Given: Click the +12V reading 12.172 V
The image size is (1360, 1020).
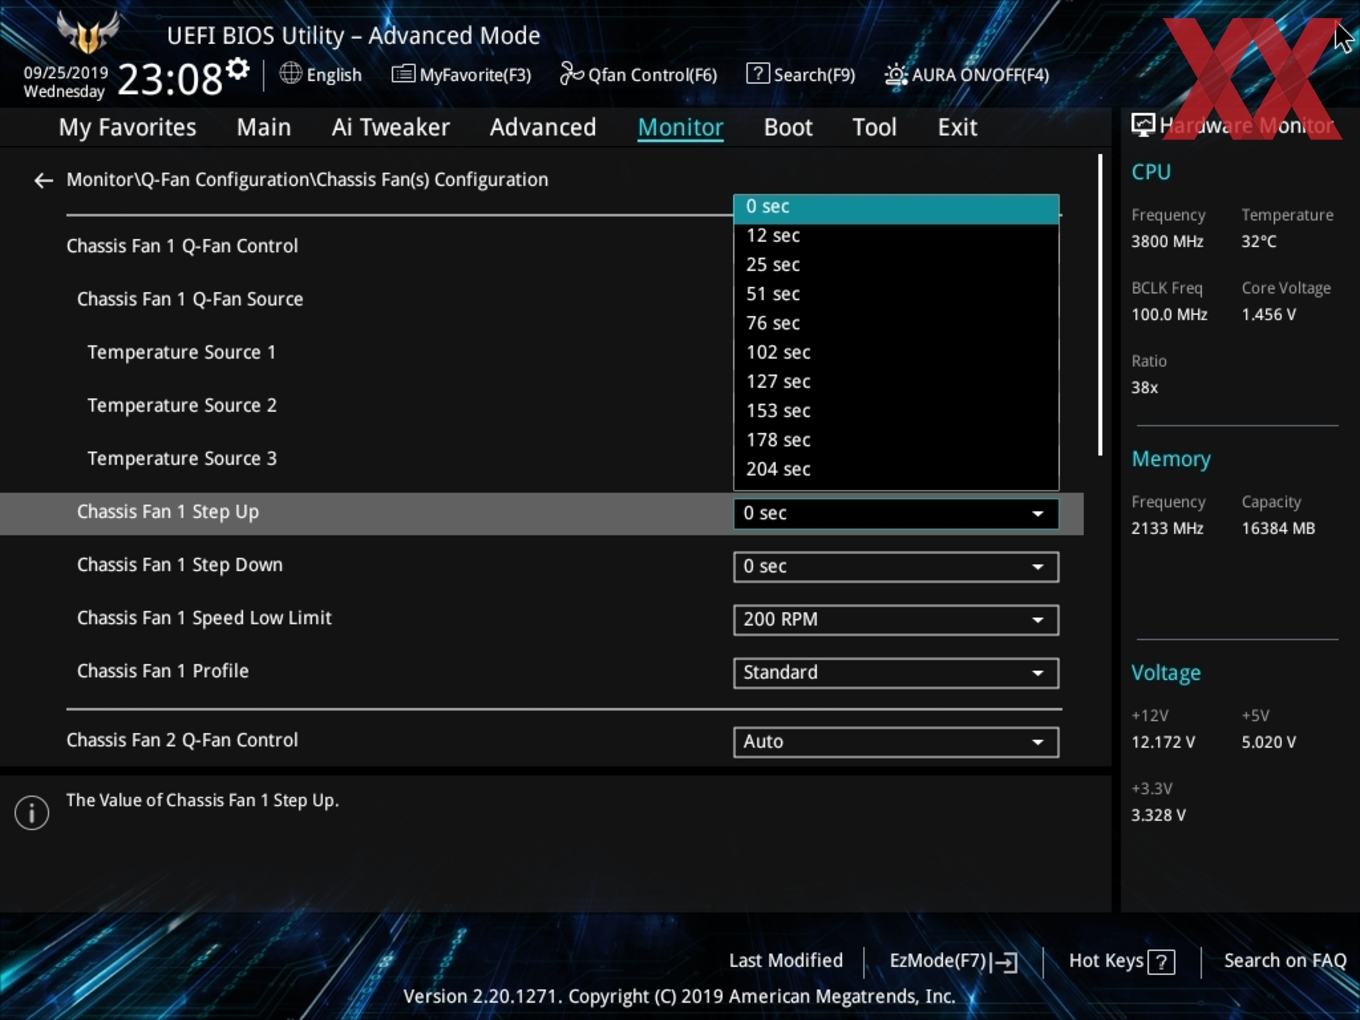Looking at the screenshot, I should pyautogui.click(x=1163, y=742).
